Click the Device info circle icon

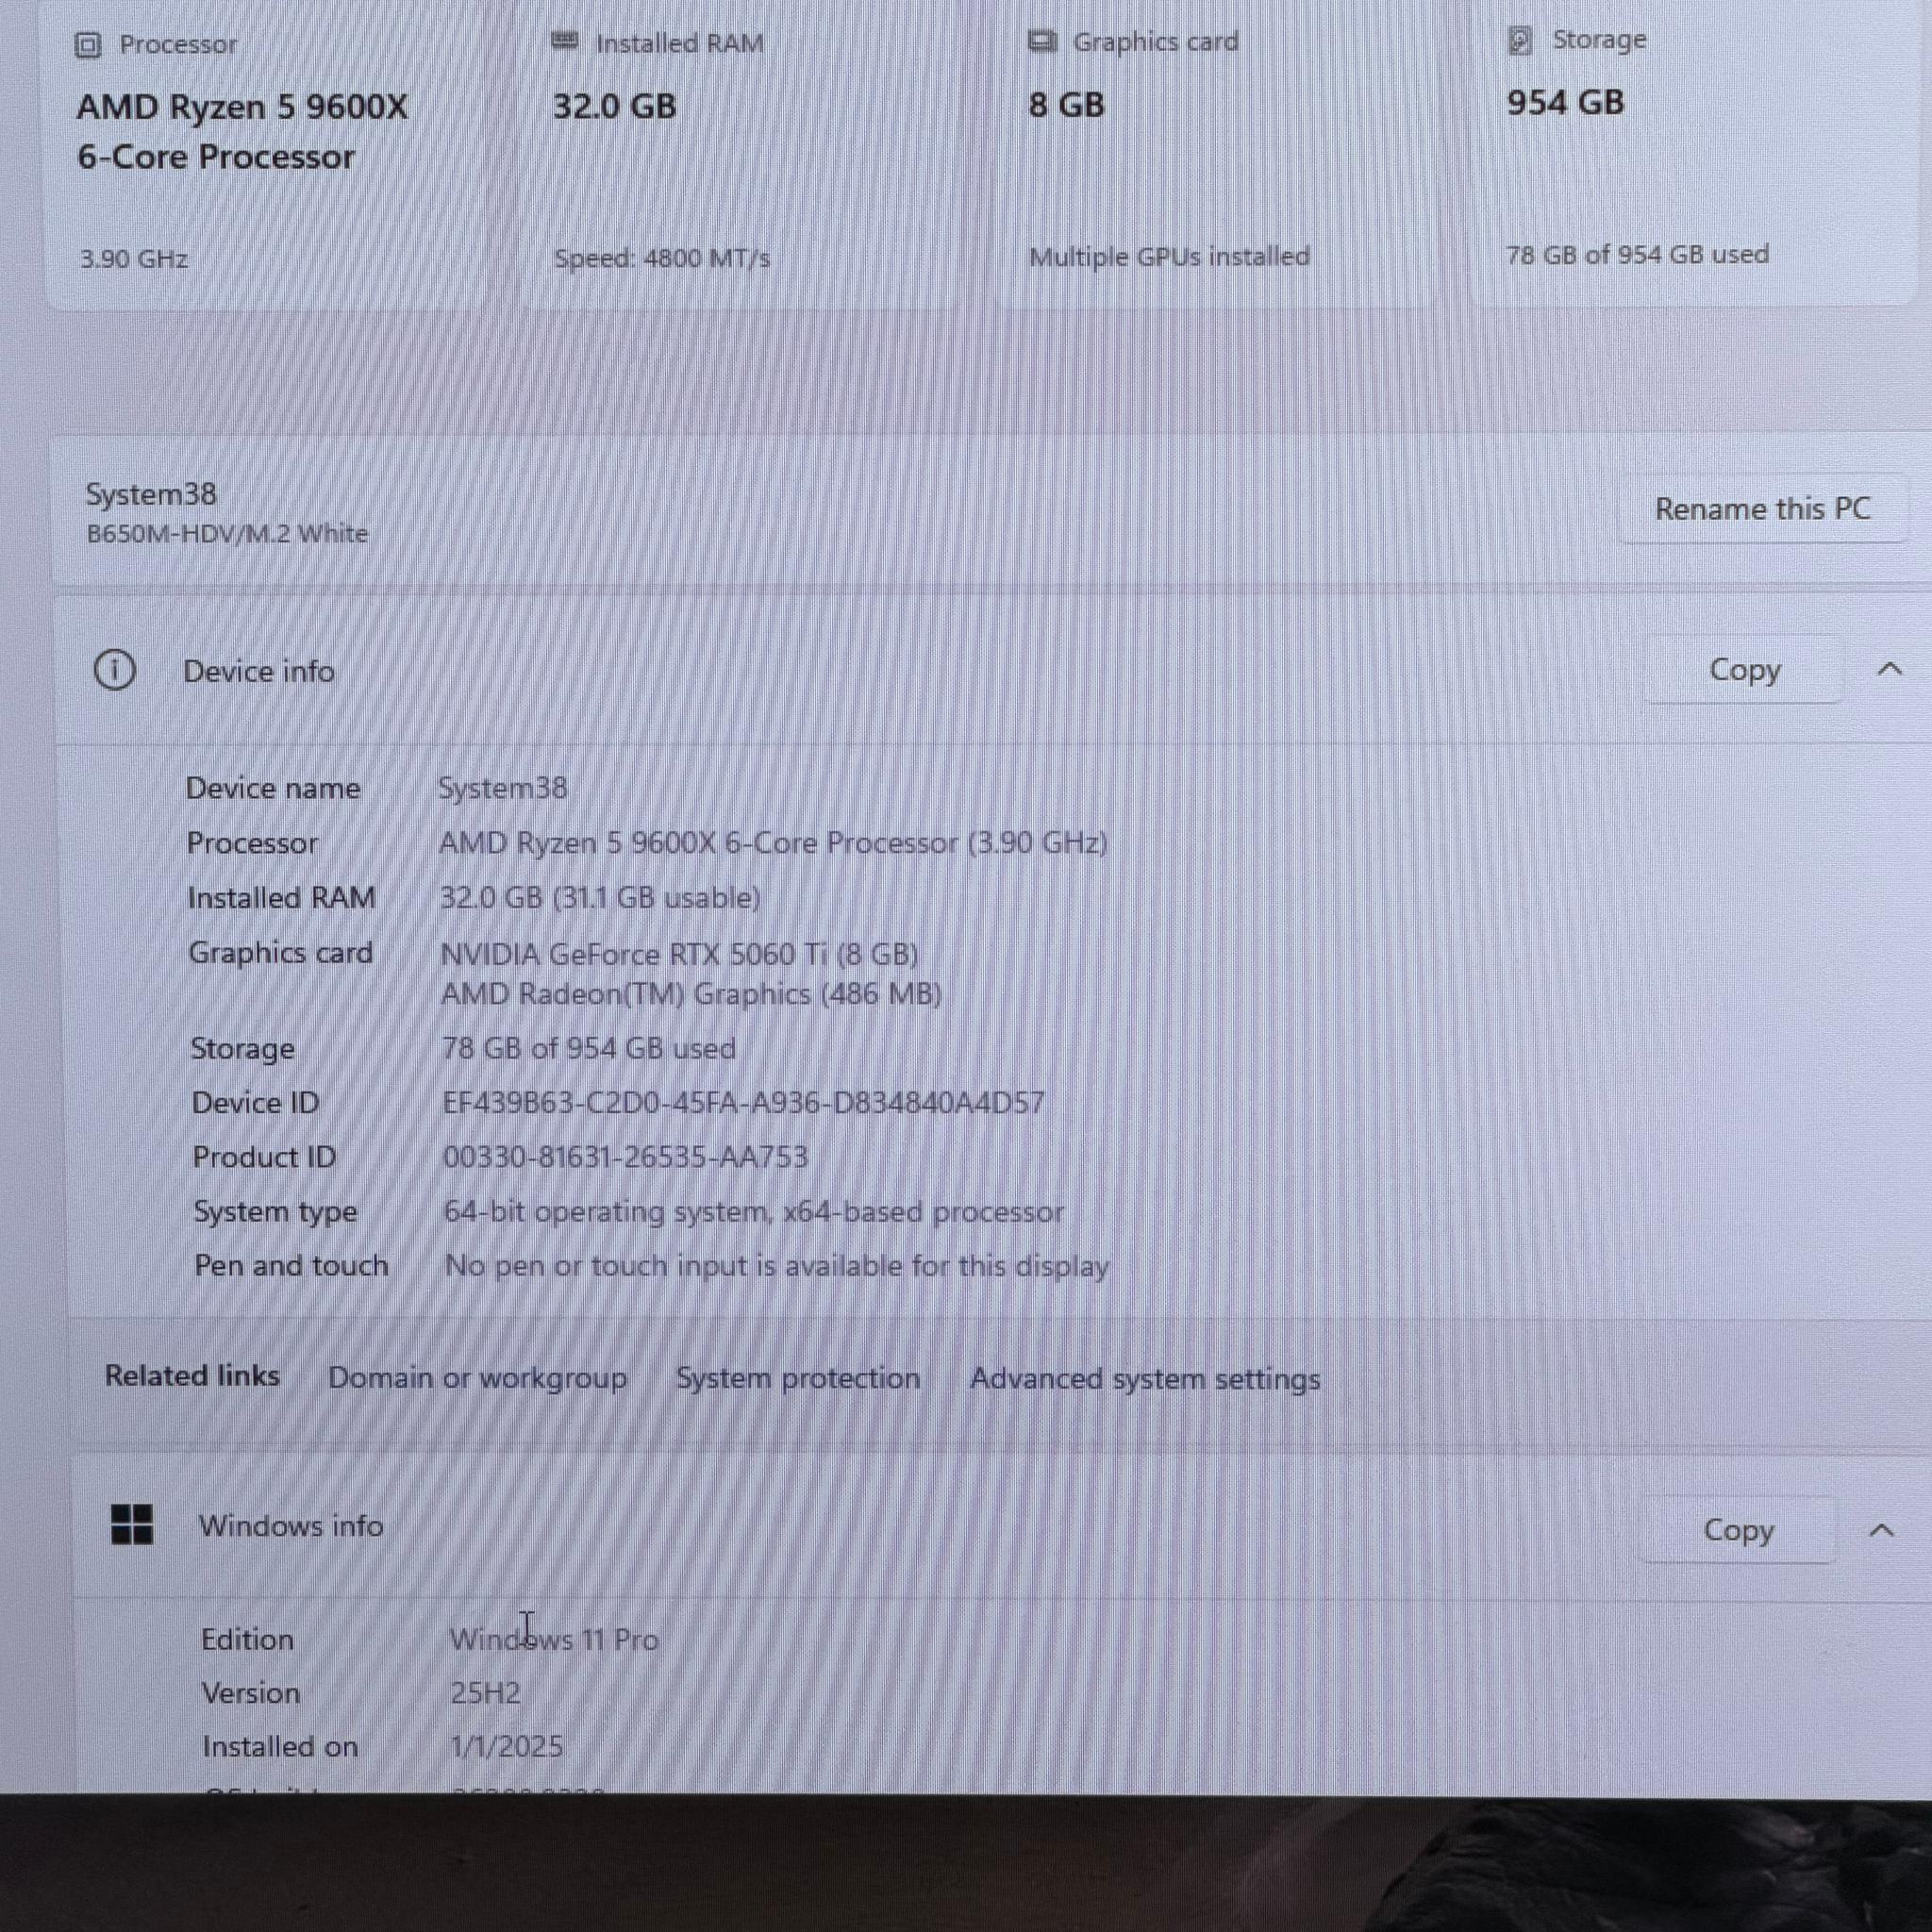(x=115, y=670)
